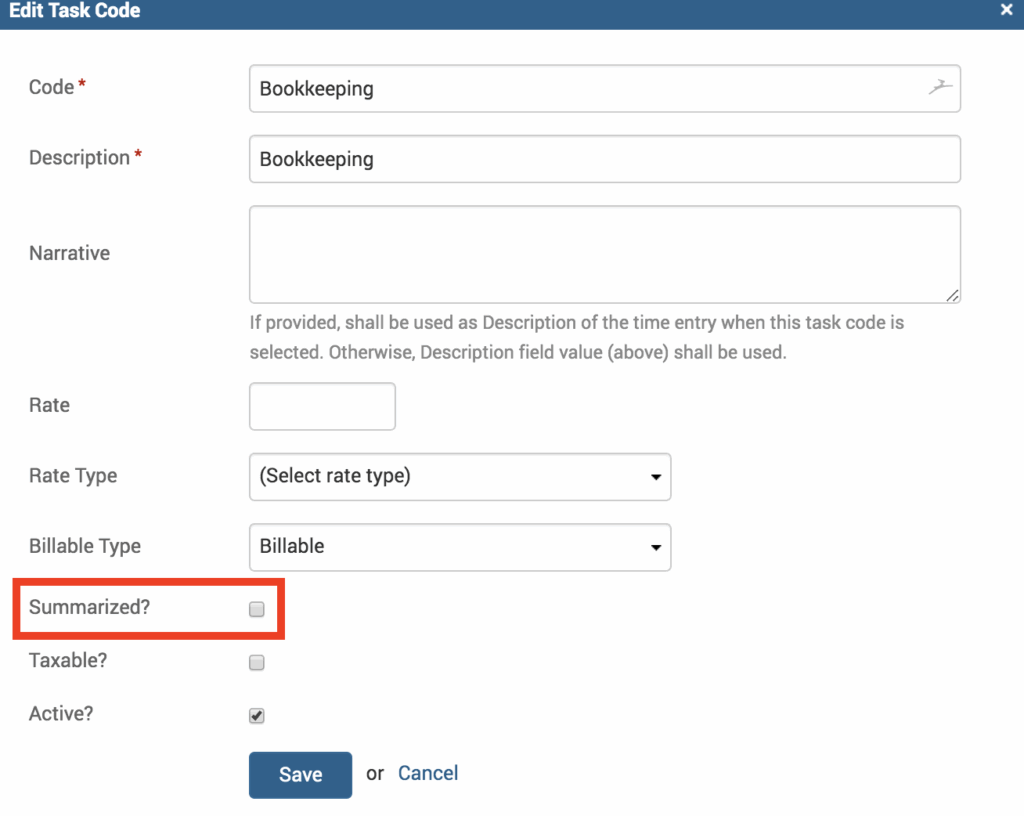Open the Rate Type dropdown

point(459,476)
